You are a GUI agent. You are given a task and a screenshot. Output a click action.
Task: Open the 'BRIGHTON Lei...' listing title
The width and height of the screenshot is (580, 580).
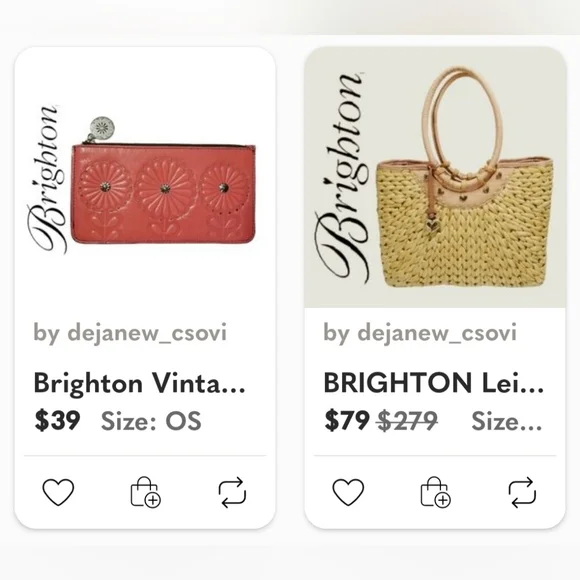[x=434, y=383]
